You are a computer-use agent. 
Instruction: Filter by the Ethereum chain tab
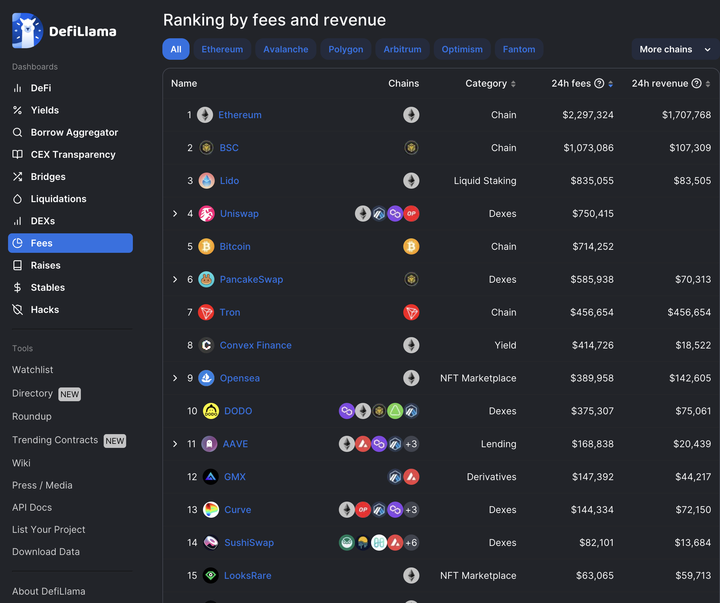click(x=222, y=49)
